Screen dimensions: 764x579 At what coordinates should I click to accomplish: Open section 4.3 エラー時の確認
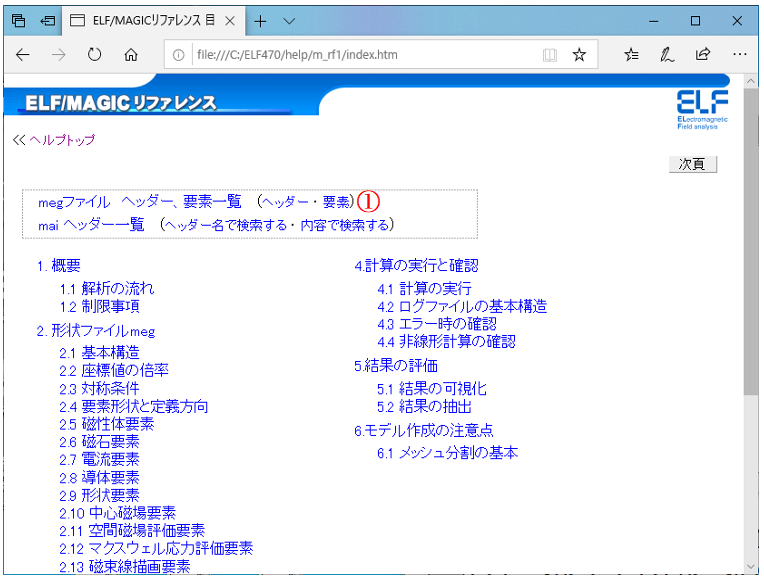(x=437, y=324)
